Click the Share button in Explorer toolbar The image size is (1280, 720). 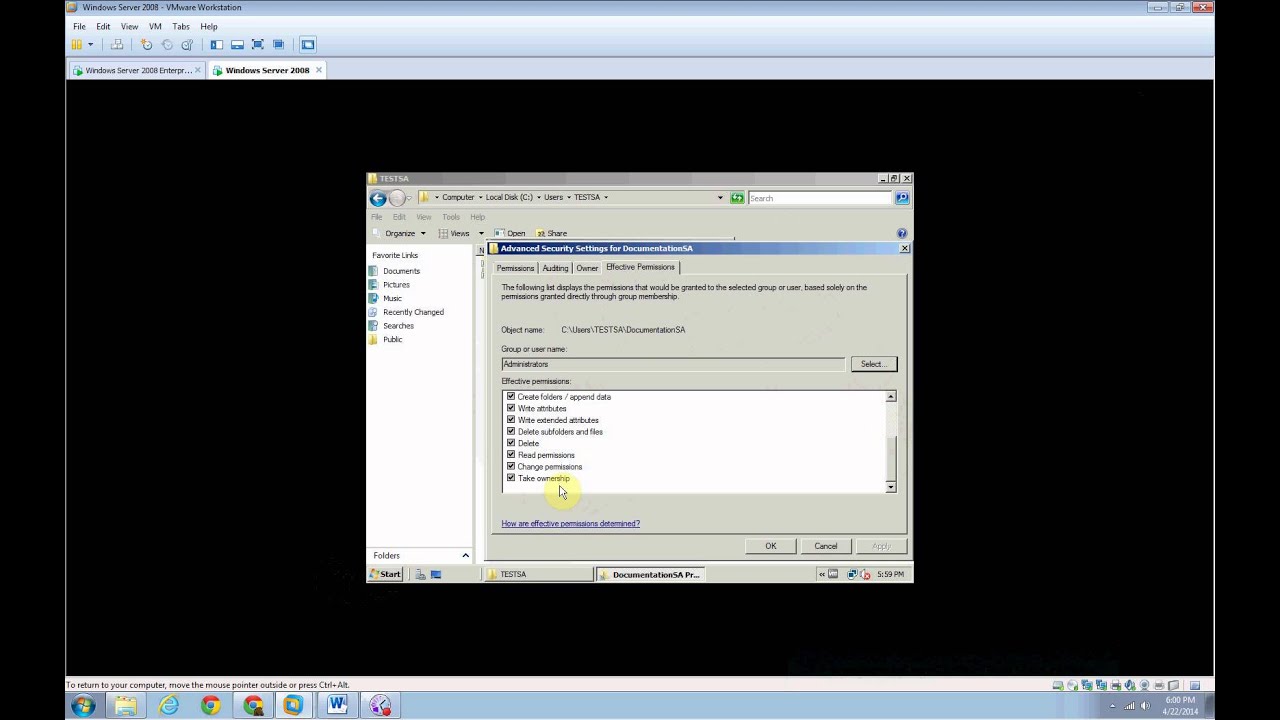tap(550, 233)
